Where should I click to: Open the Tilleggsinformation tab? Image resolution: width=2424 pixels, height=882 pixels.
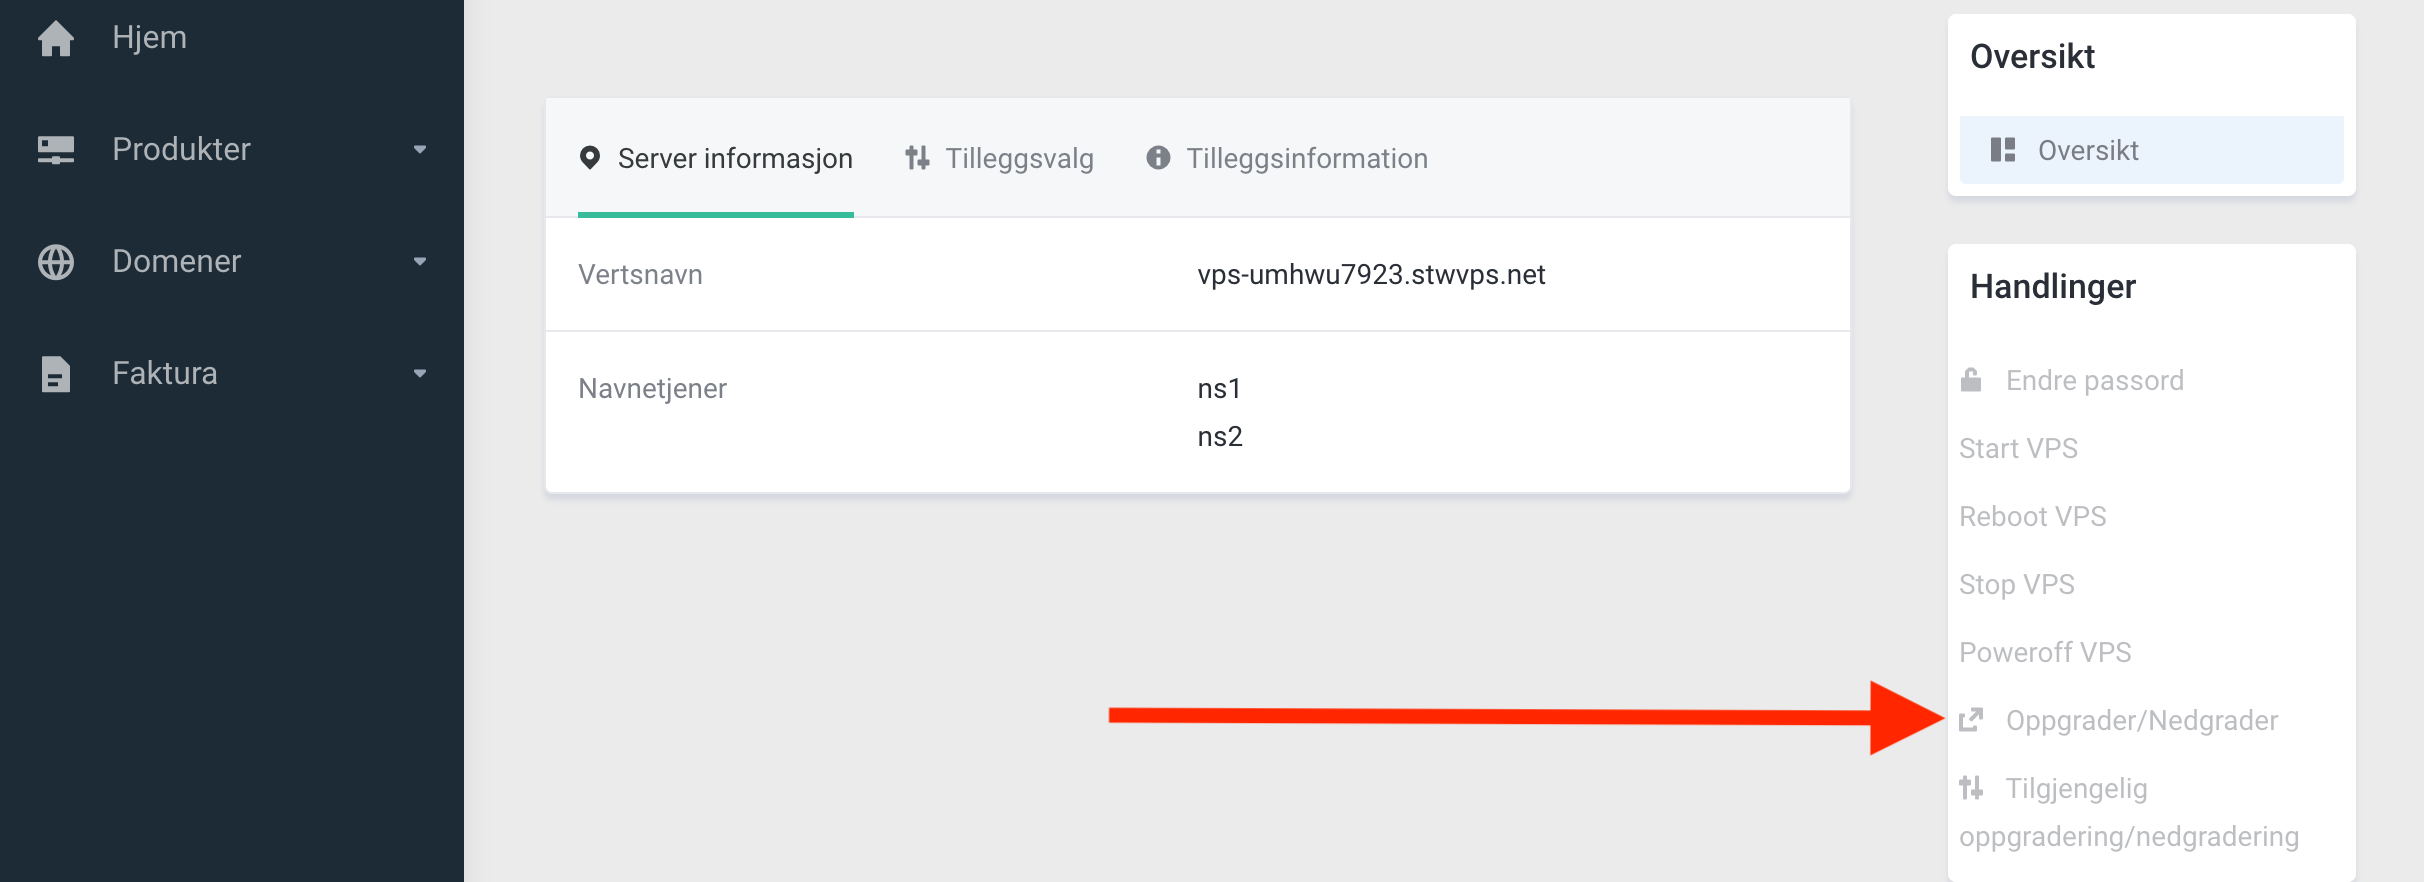point(1287,158)
